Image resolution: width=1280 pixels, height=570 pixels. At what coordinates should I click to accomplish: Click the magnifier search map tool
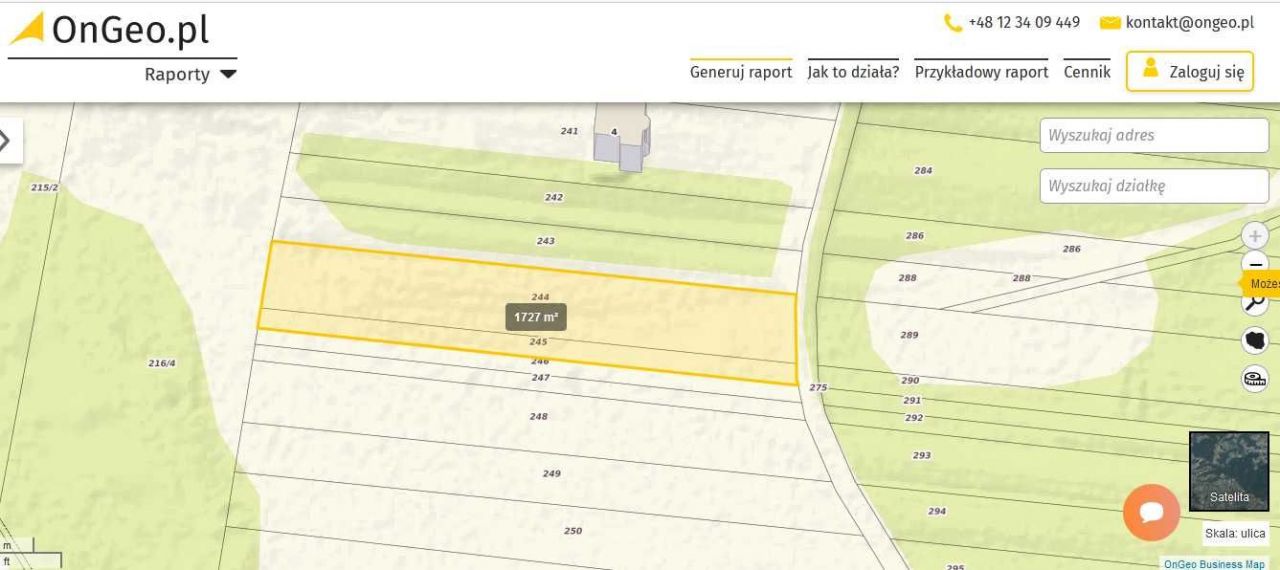[1255, 304]
